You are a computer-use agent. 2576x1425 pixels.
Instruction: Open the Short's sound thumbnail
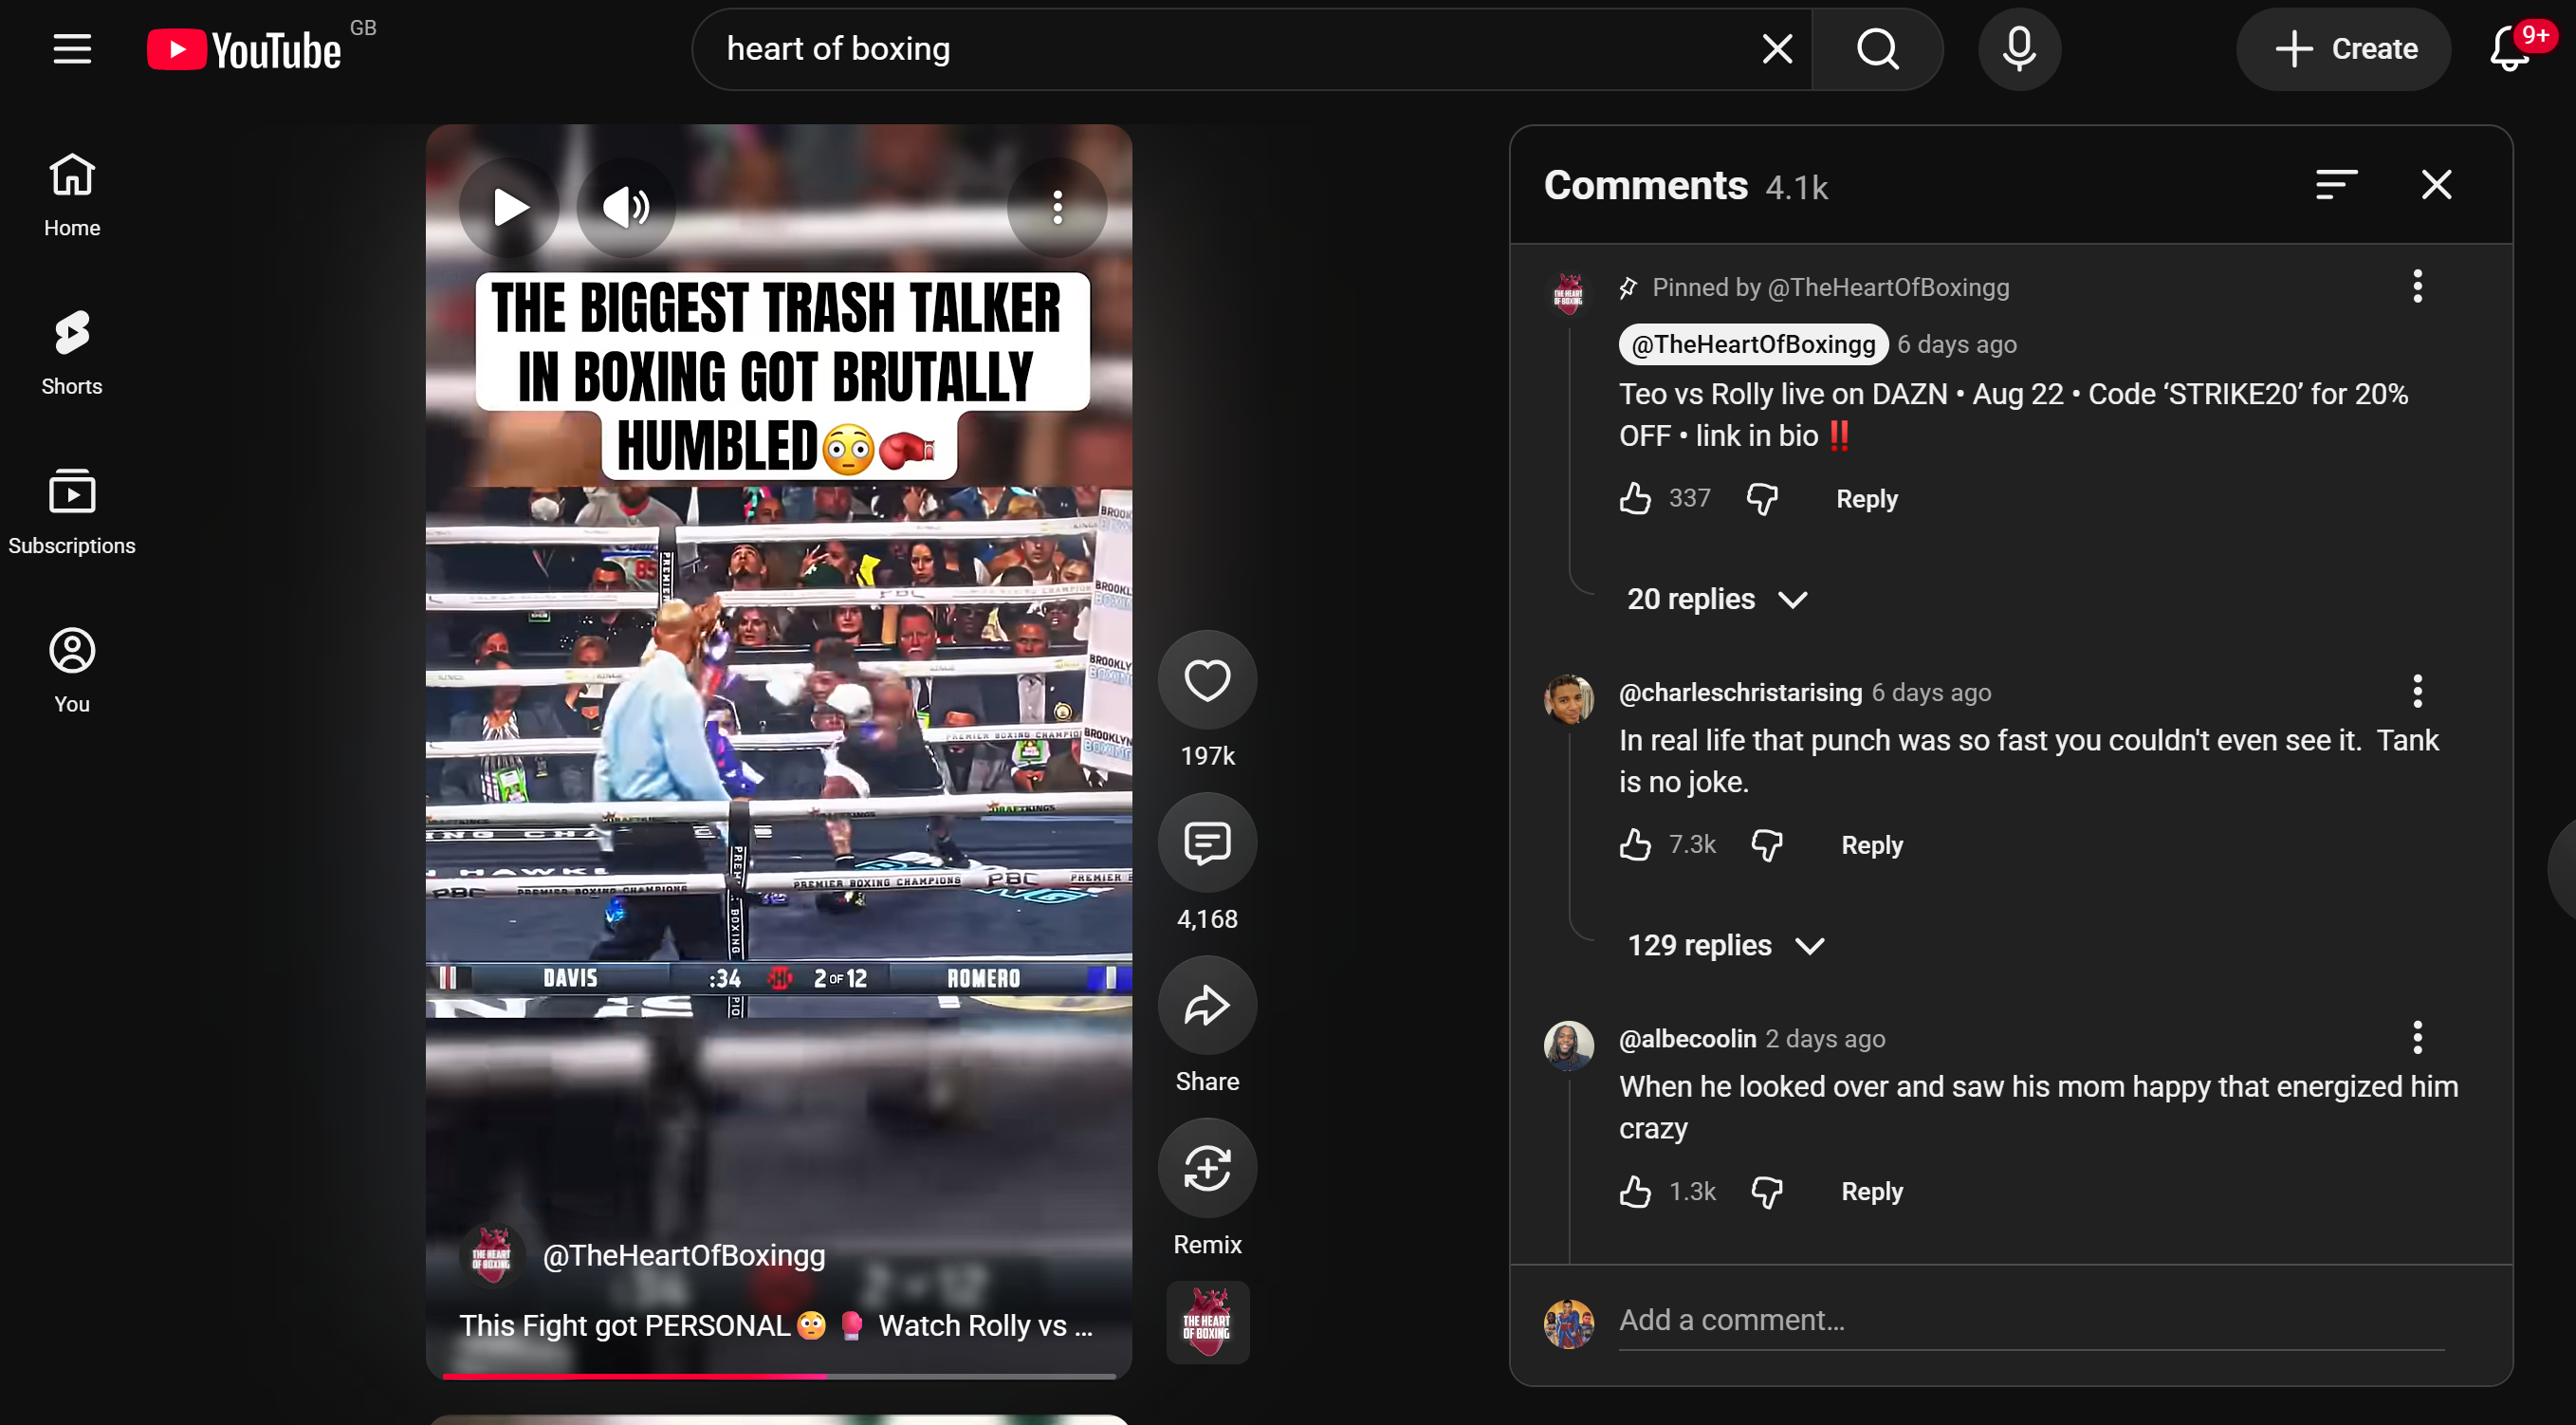point(1207,1322)
